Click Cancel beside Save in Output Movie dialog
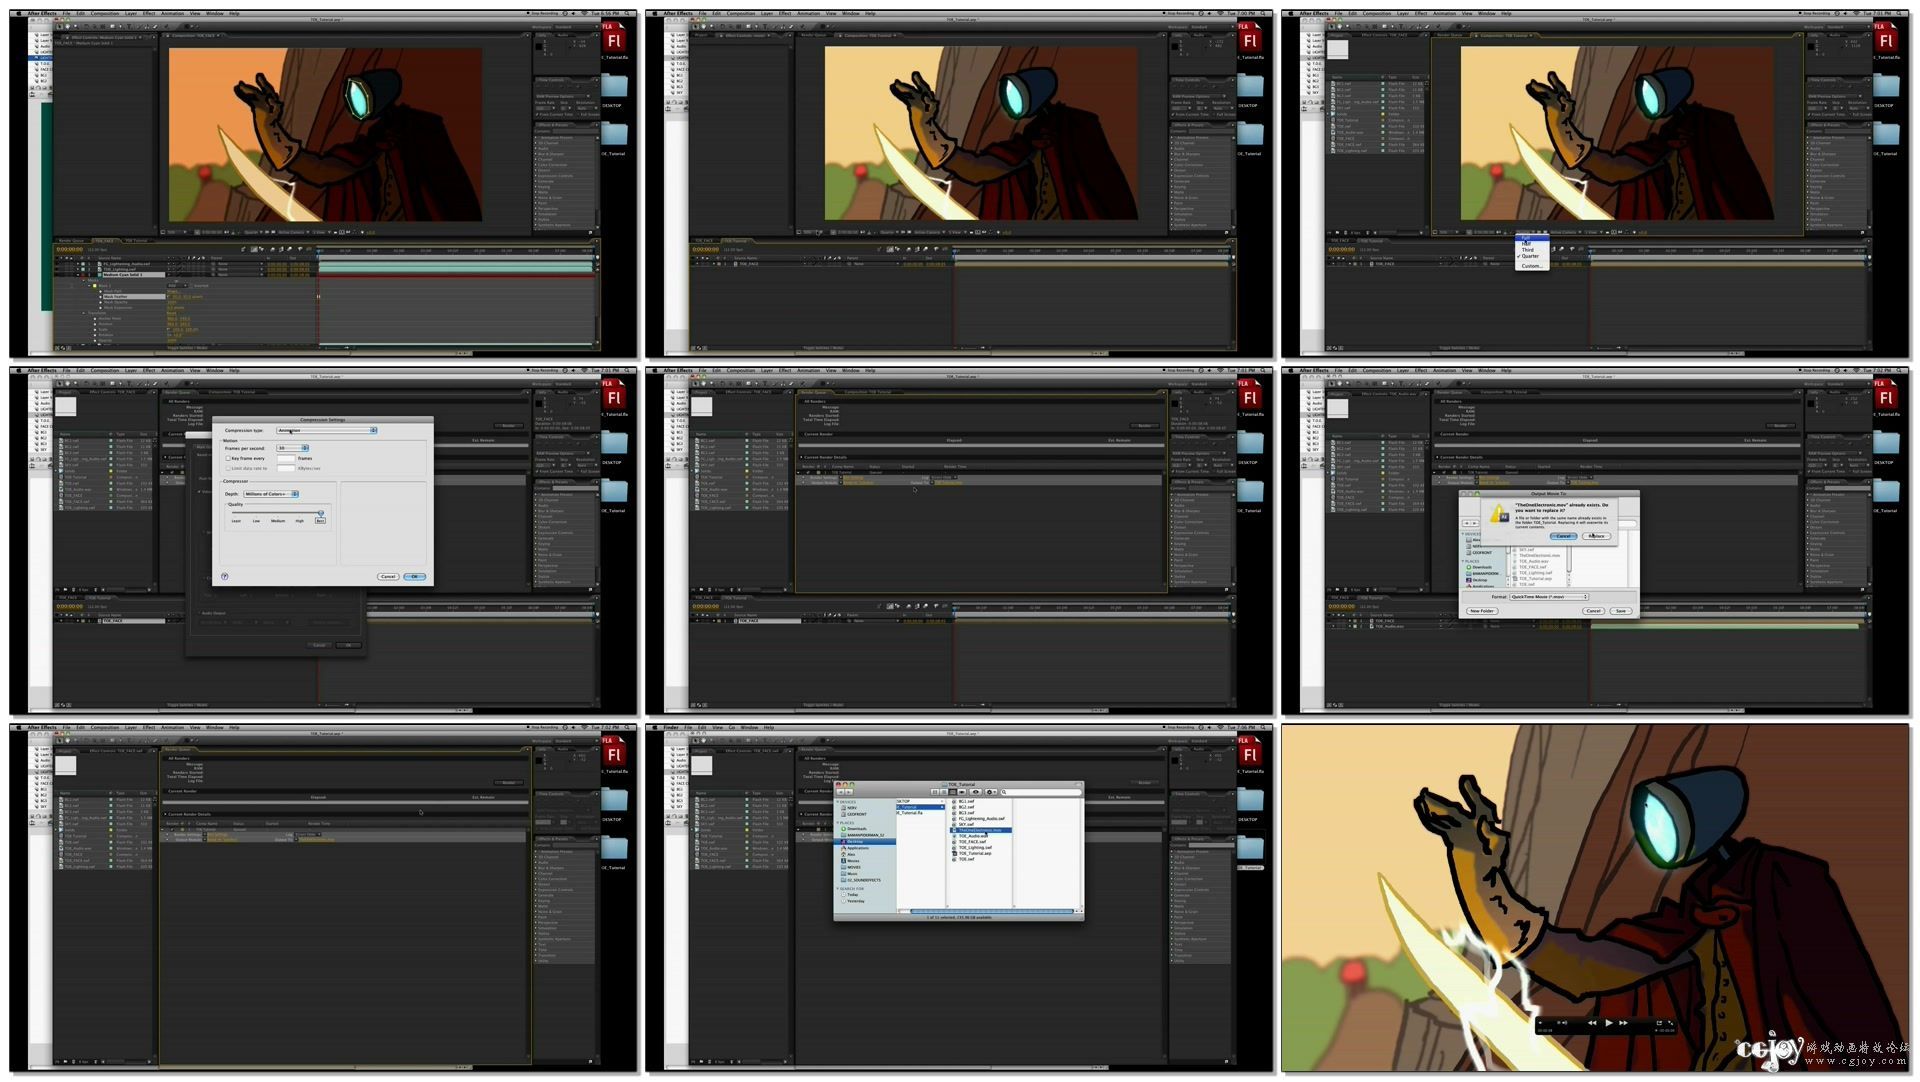The width and height of the screenshot is (1920, 1082). tap(1594, 611)
